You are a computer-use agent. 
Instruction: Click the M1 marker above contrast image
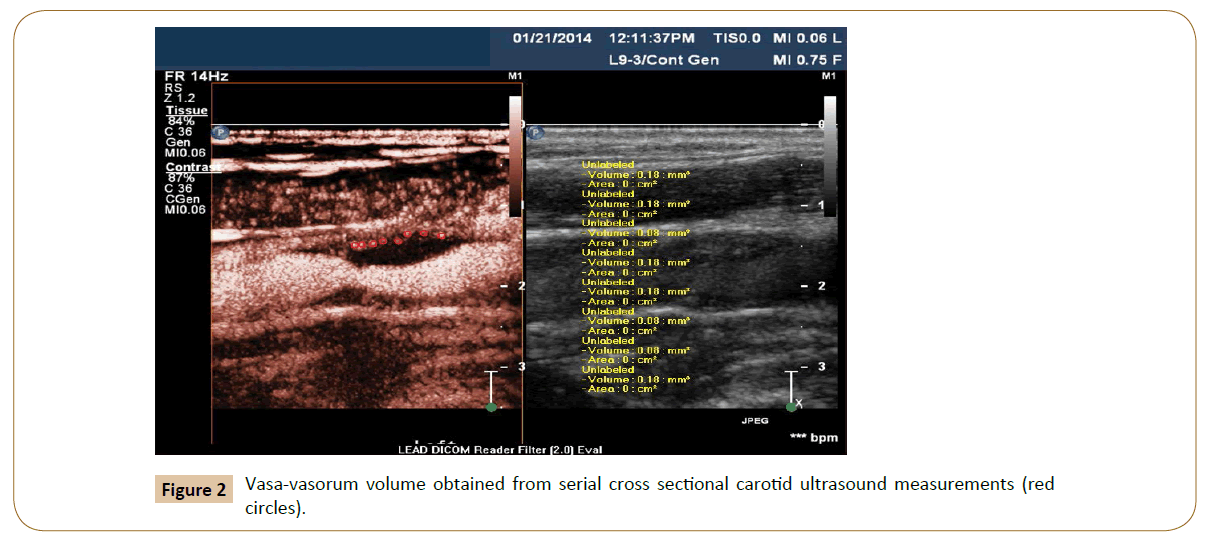[x=514, y=76]
